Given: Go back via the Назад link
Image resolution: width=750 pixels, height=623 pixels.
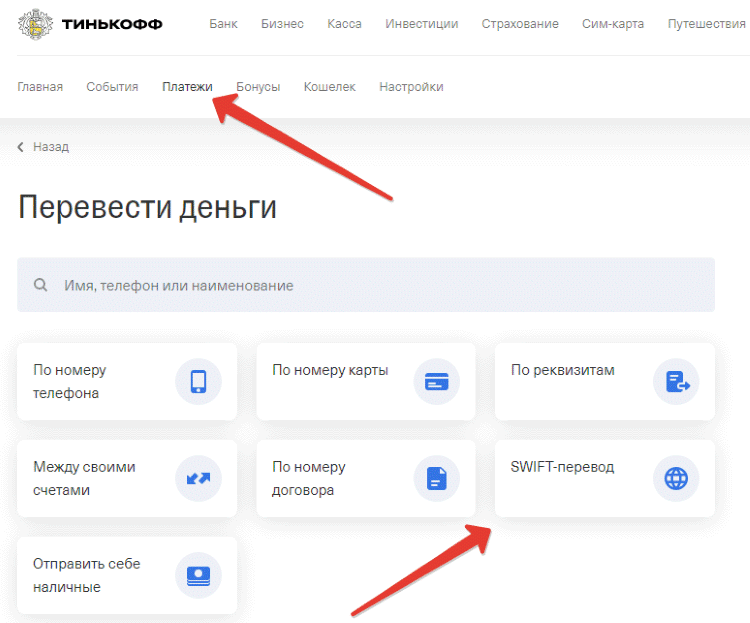Looking at the screenshot, I should (x=51, y=147).
